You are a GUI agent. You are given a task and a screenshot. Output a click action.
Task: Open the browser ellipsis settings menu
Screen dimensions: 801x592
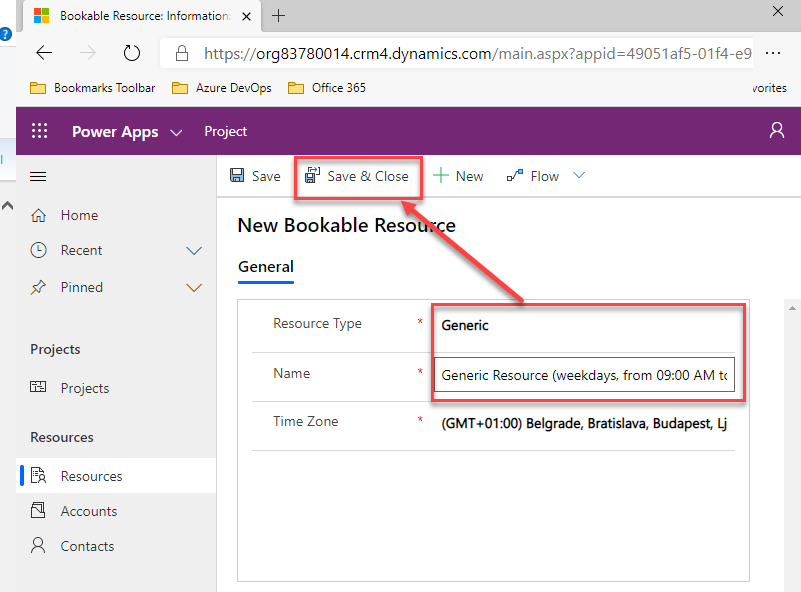(772, 53)
